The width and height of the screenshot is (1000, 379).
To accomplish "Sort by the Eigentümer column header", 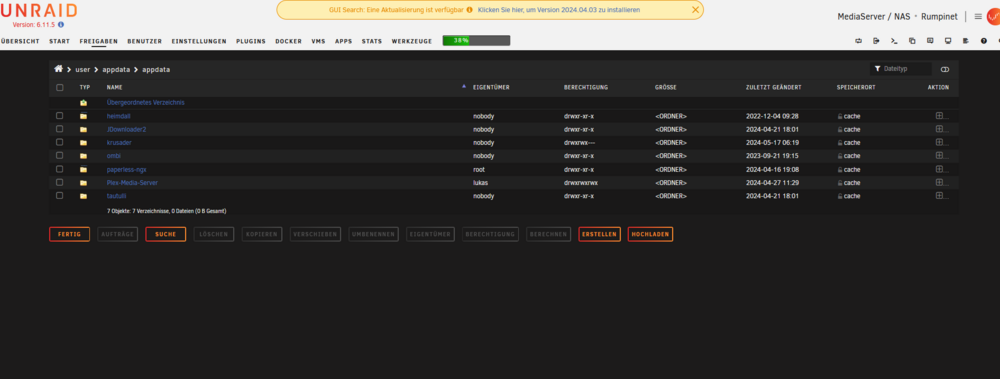I will pyautogui.click(x=490, y=87).
